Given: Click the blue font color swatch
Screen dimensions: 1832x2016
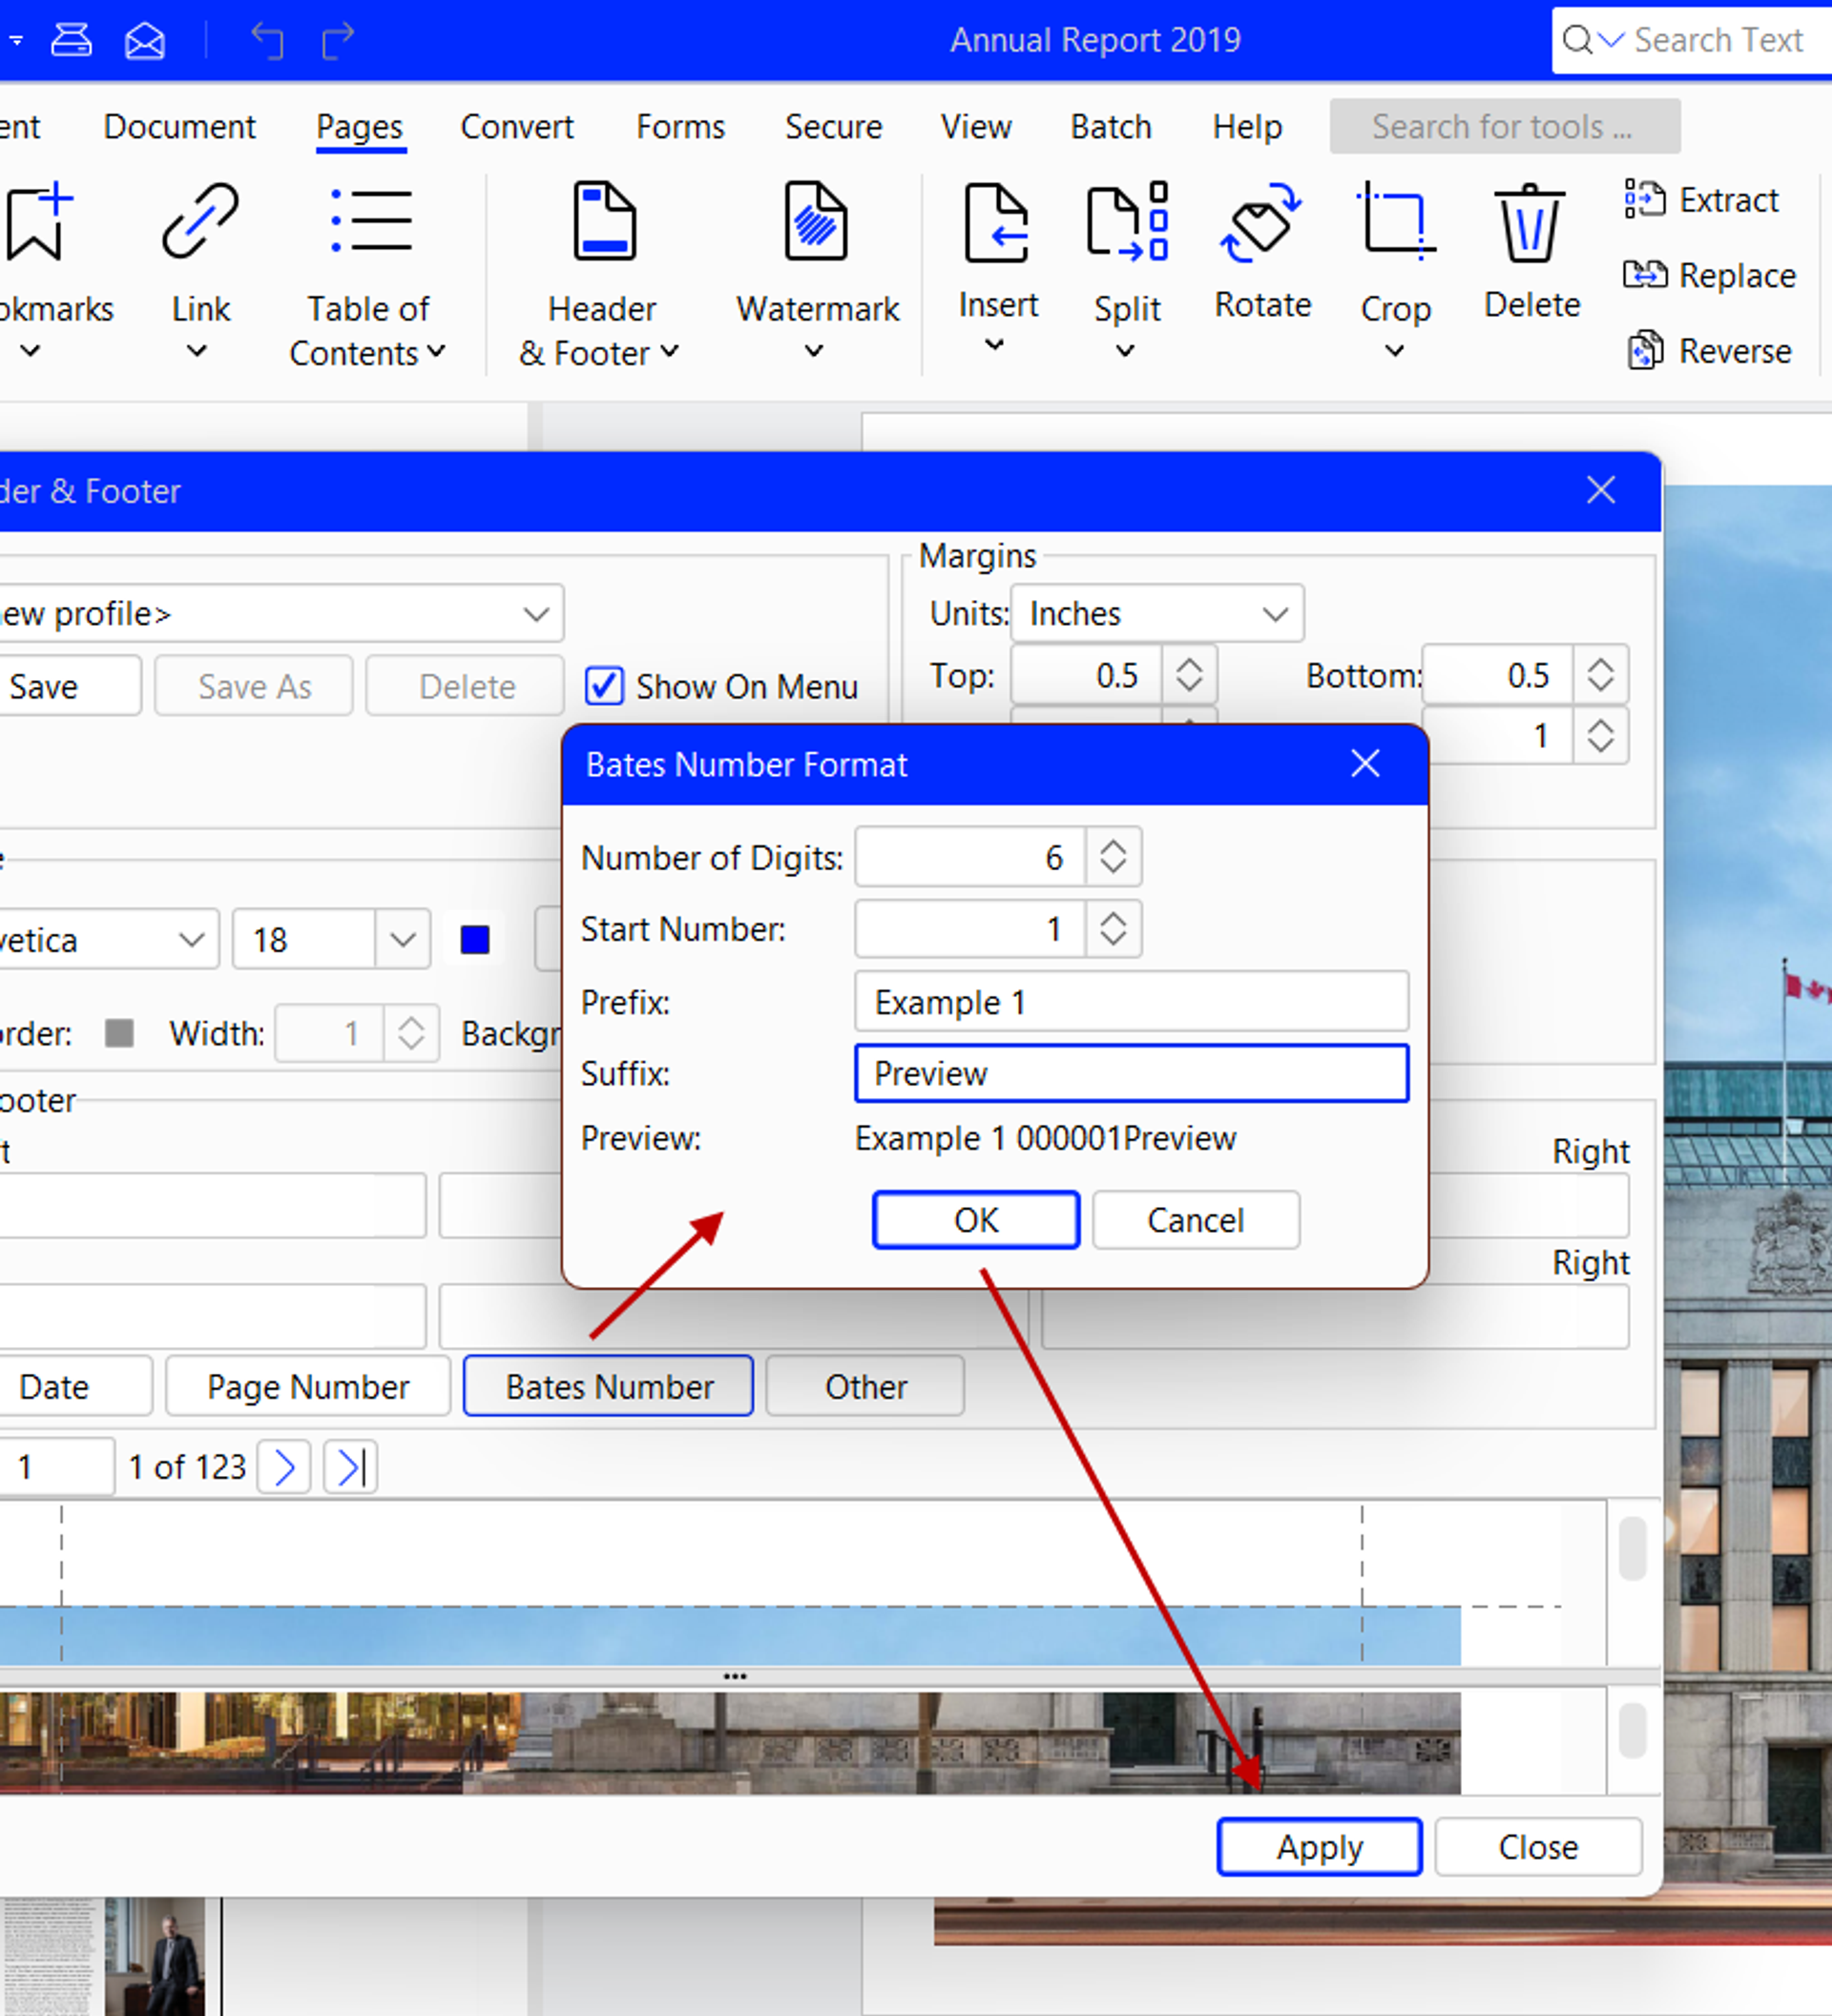Looking at the screenshot, I should [x=475, y=939].
